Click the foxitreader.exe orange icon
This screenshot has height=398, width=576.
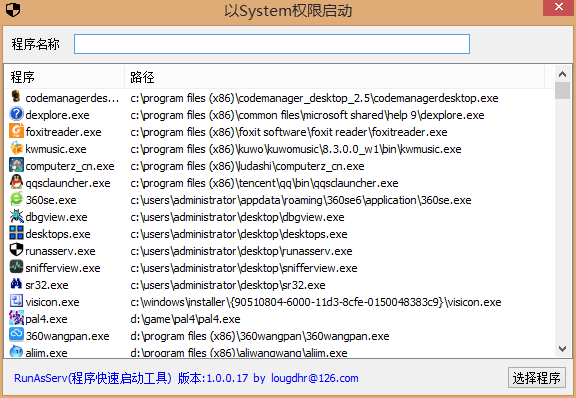[x=16, y=131]
